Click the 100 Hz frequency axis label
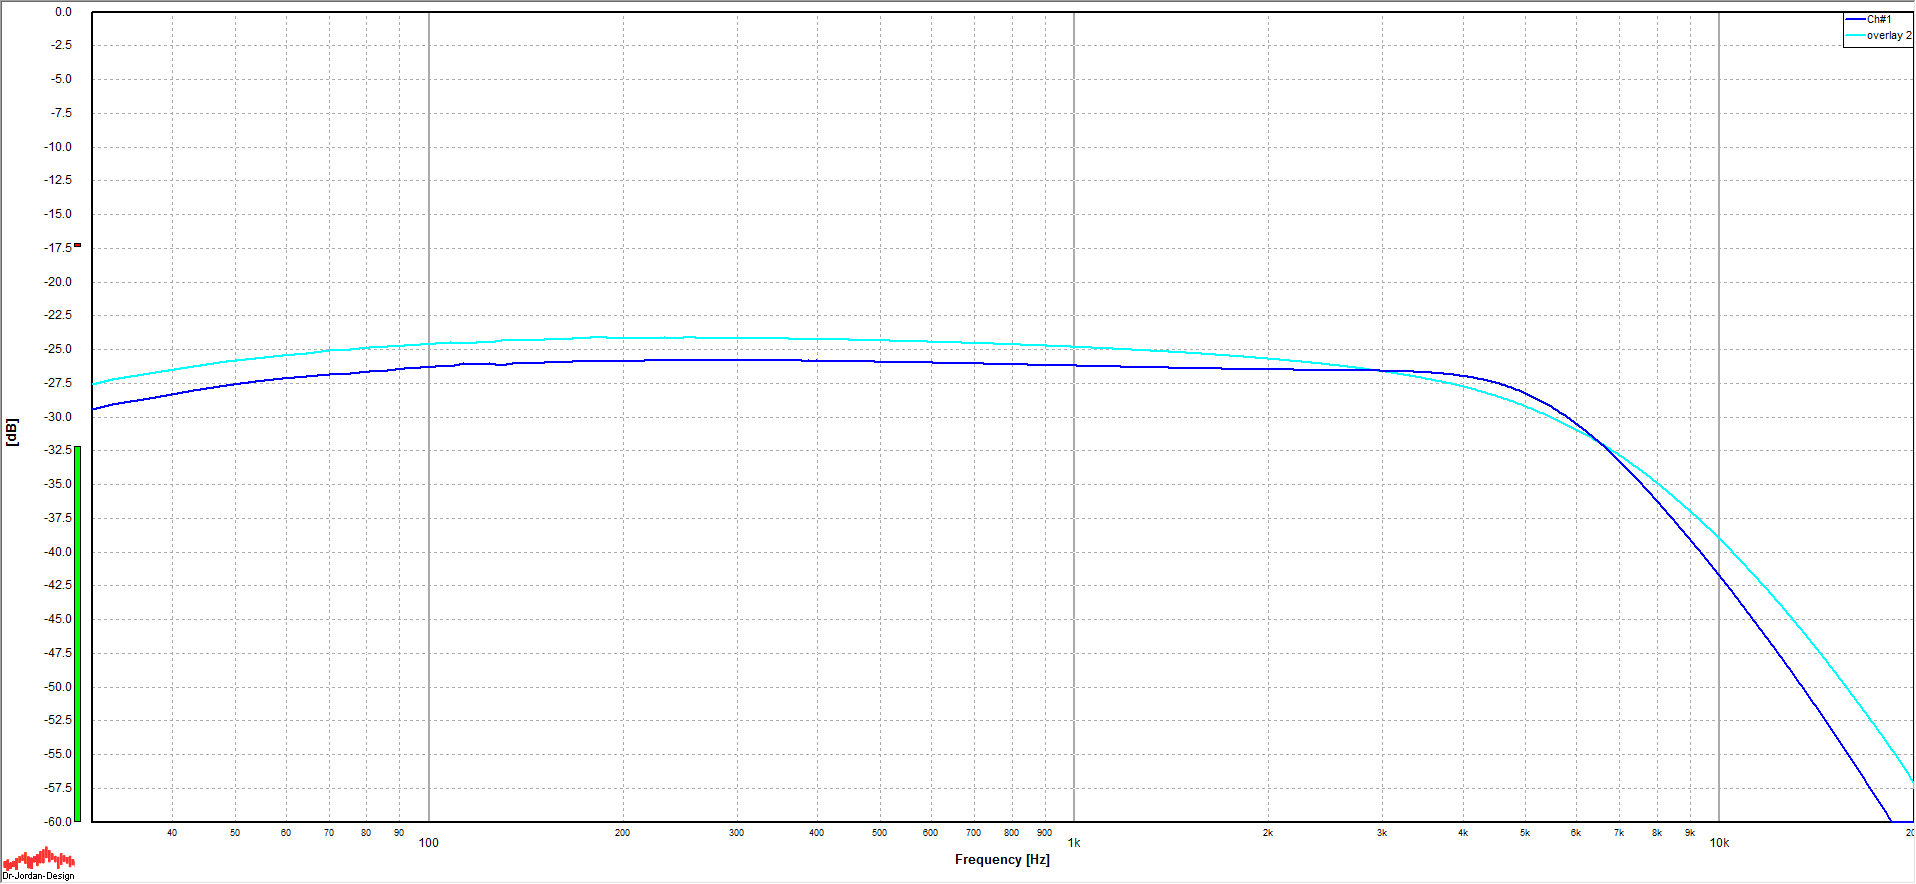The width and height of the screenshot is (1916, 884). point(428,843)
